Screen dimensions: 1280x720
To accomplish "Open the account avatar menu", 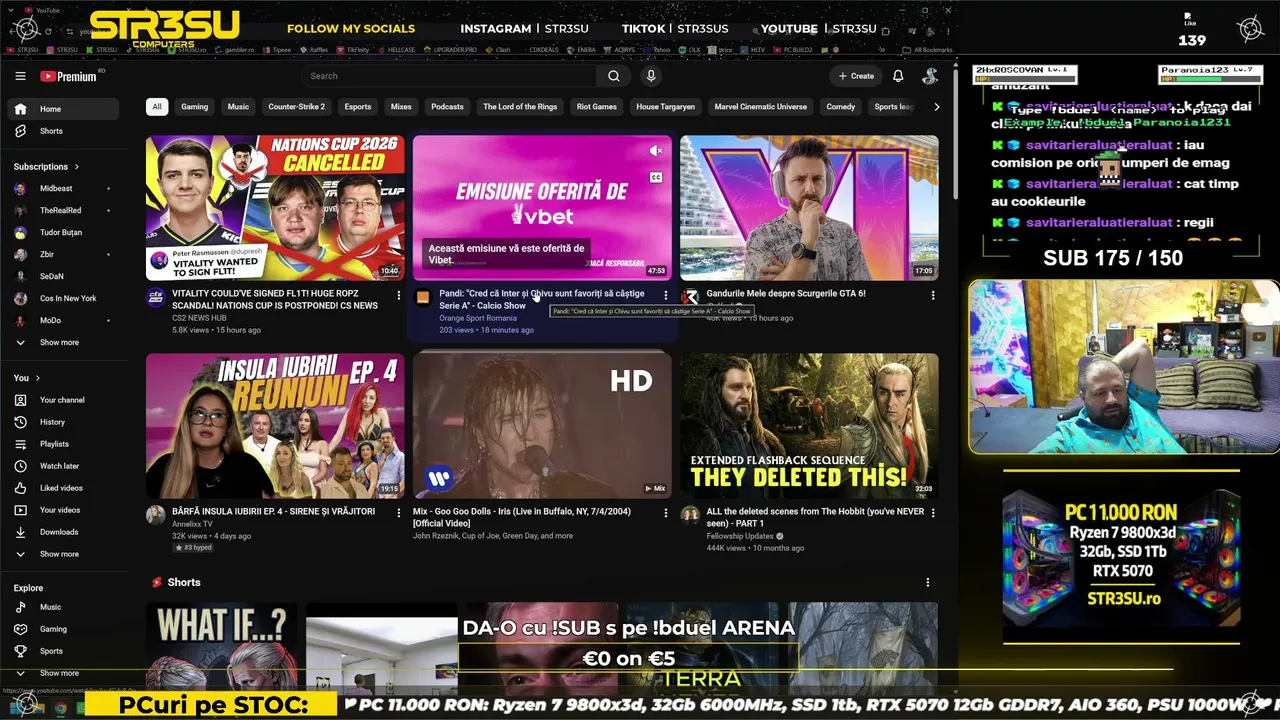I will click(x=929, y=76).
